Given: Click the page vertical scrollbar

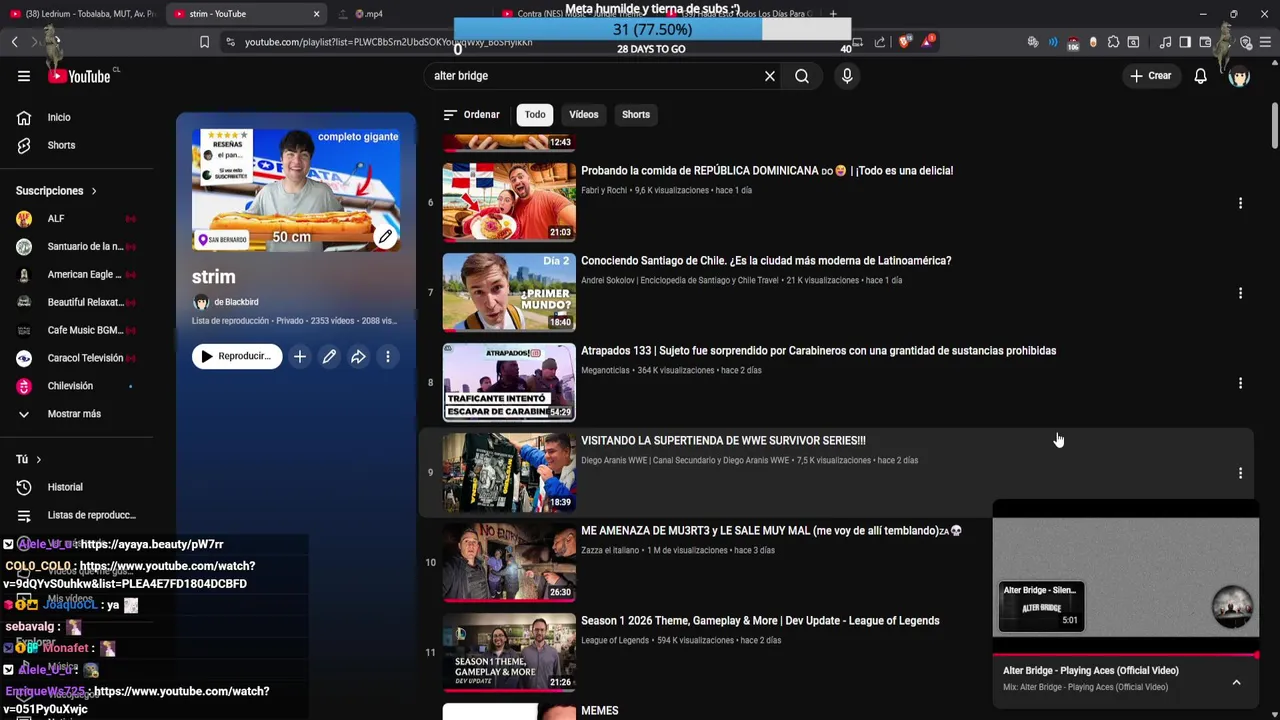Looking at the screenshot, I should (x=1274, y=125).
